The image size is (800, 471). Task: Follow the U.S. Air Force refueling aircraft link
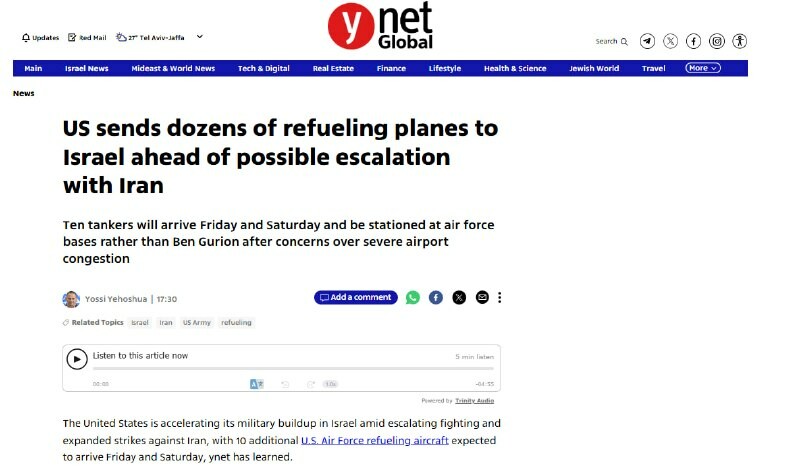[x=374, y=440]
